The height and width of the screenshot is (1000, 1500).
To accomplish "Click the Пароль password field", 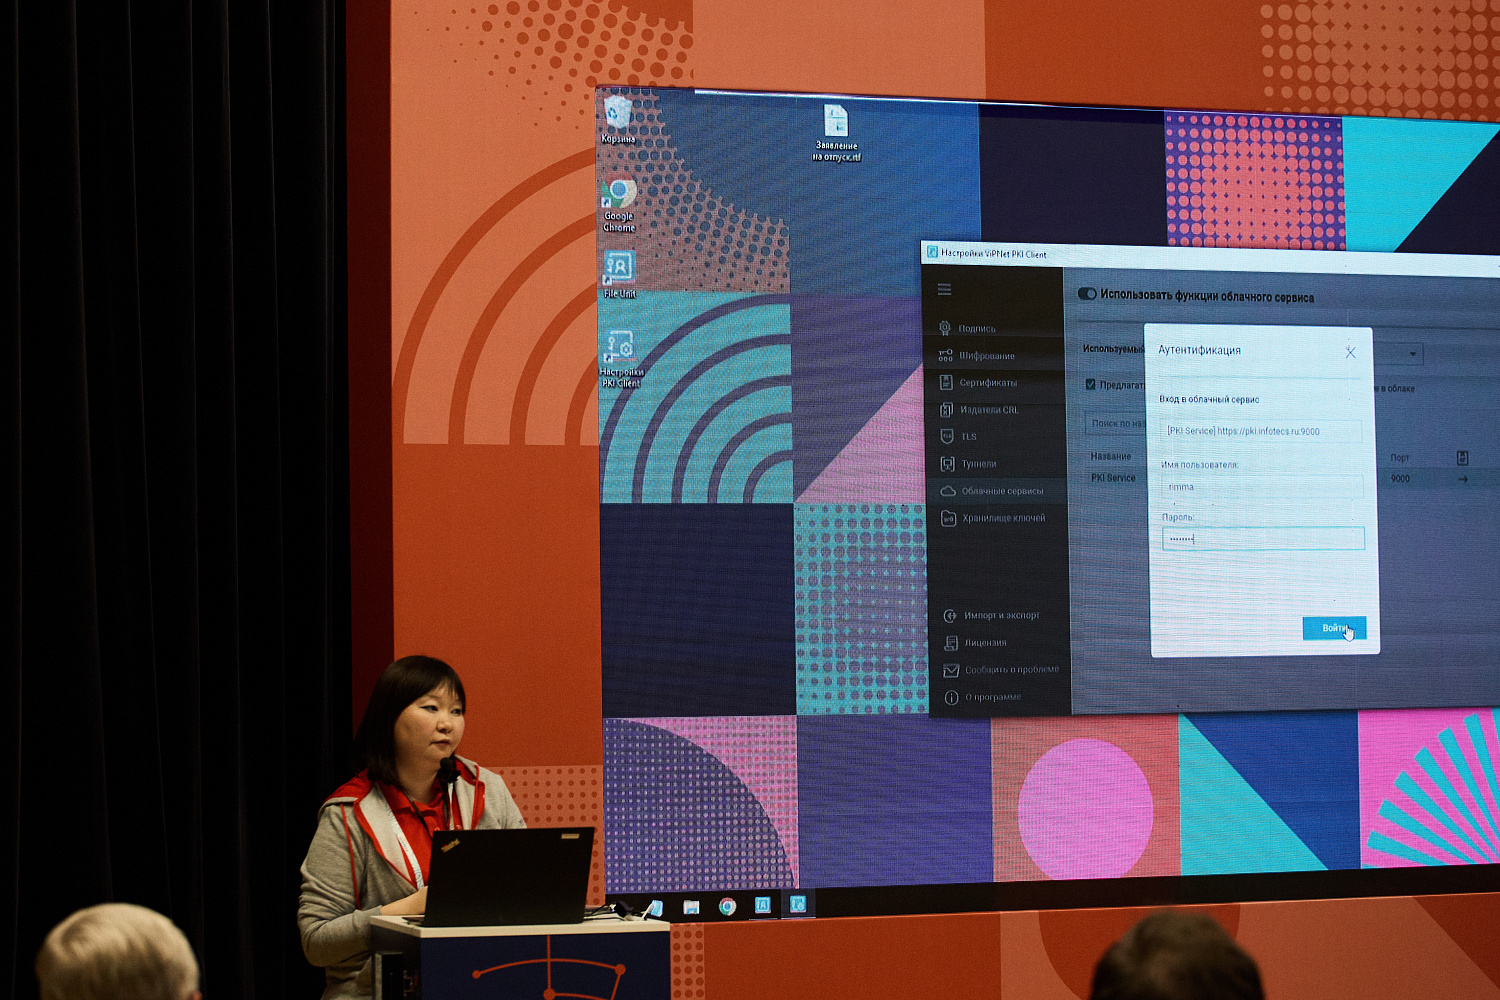I will click(1263, 539).
